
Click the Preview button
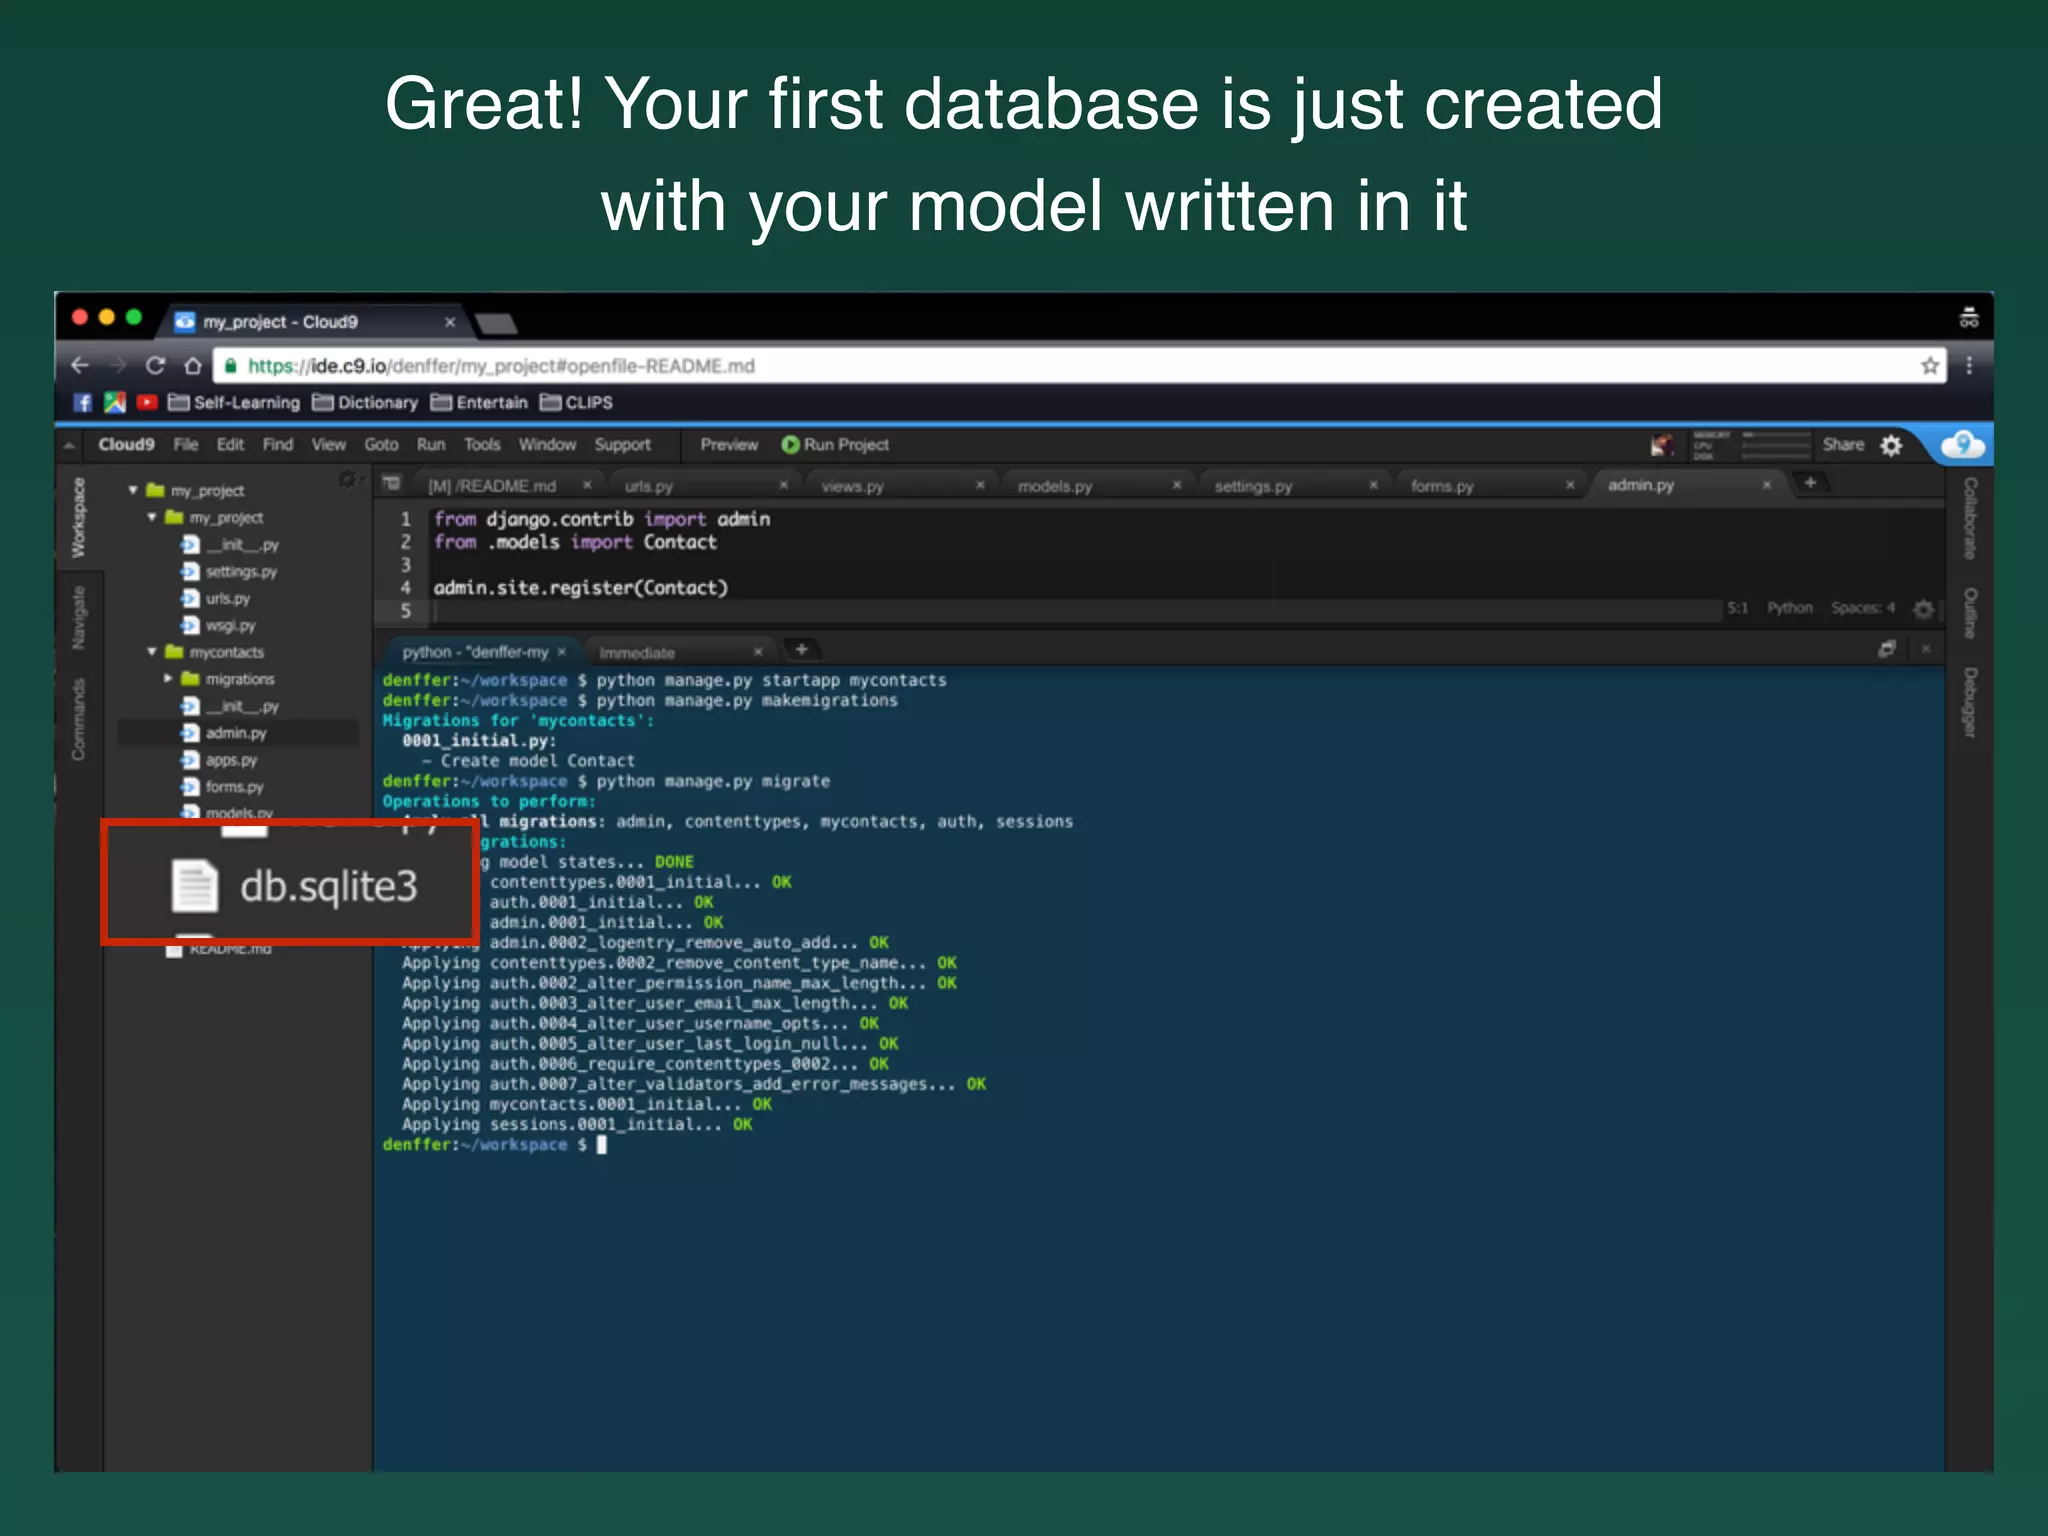click(x=729, y=445)
